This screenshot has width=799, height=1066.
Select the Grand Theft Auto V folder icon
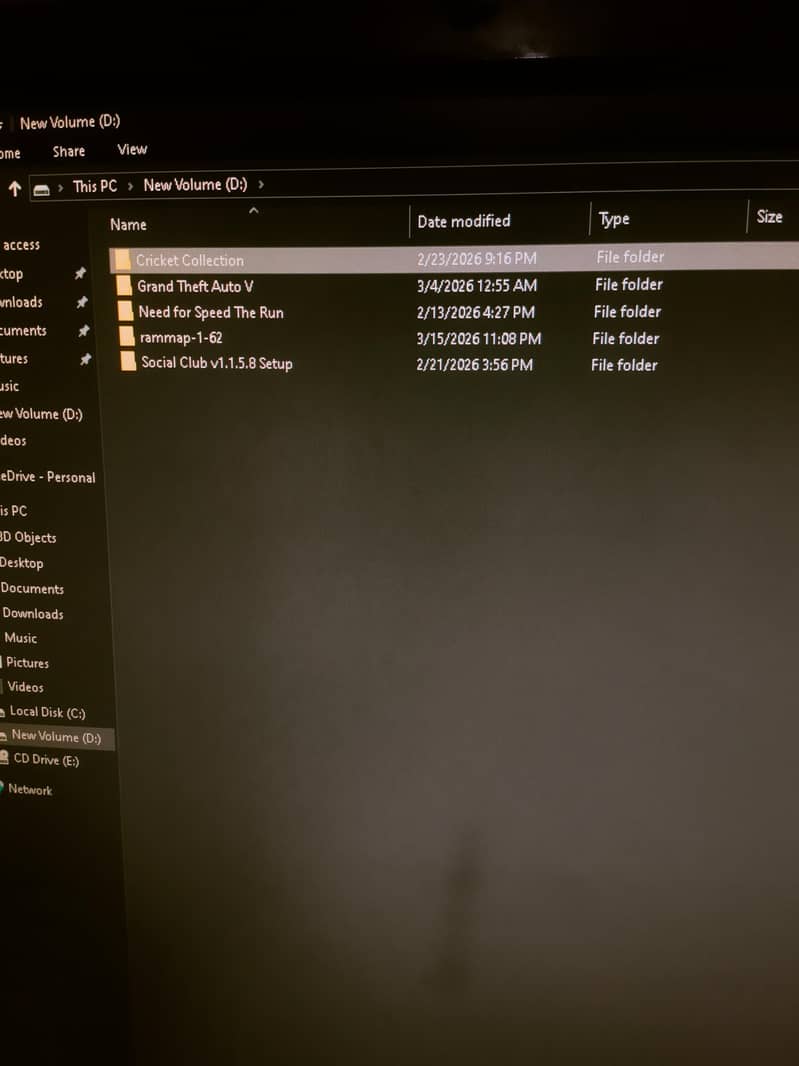(x=124, y=286)
